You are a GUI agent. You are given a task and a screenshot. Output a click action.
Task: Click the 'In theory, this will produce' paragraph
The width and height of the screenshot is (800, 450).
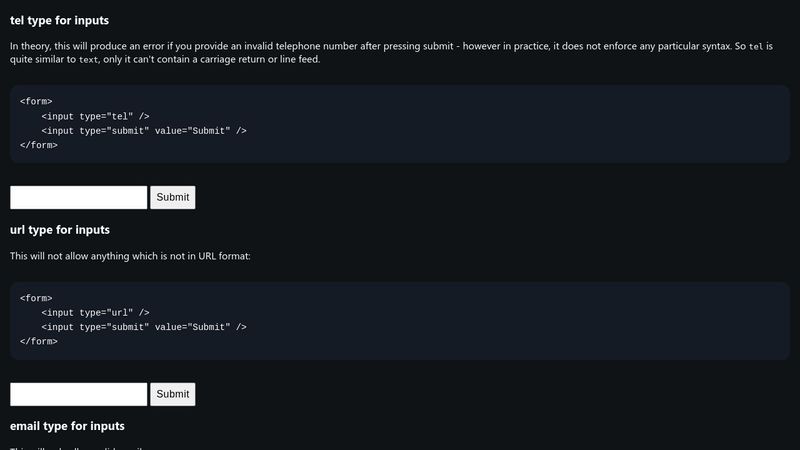click(391, 53)
